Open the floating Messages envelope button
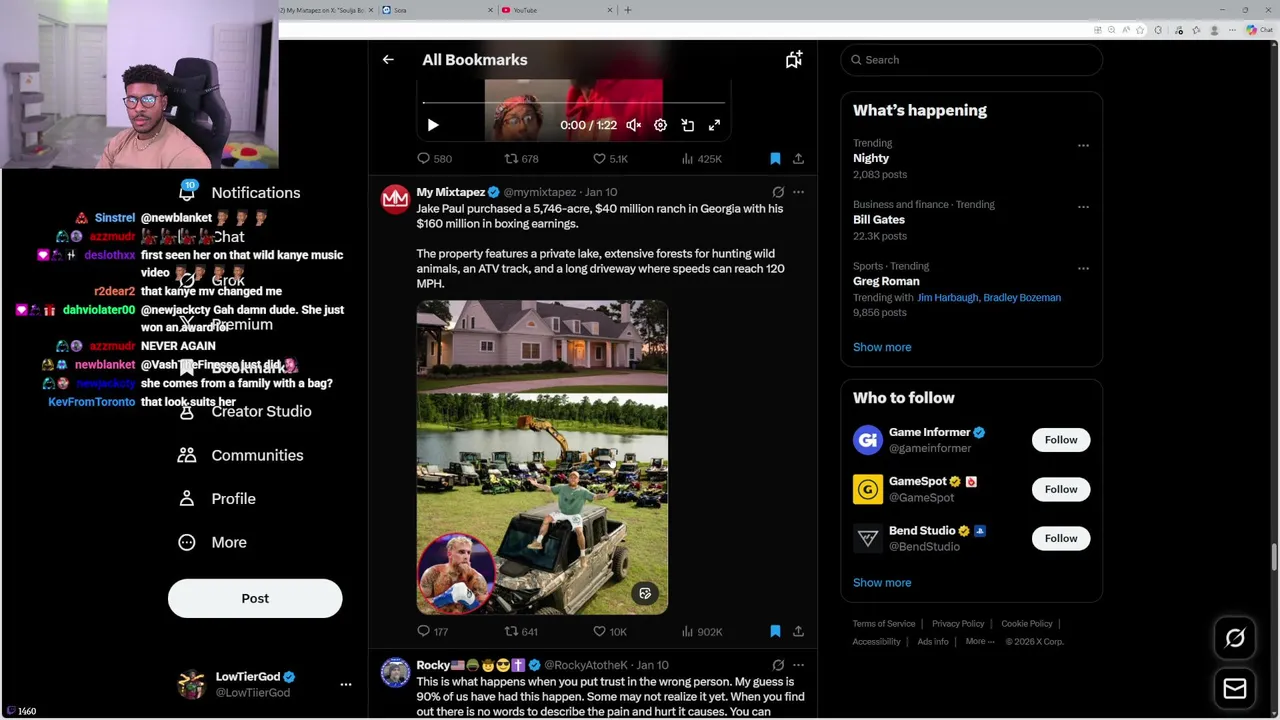This screenshot has height=720, width=1280. 1235,689
